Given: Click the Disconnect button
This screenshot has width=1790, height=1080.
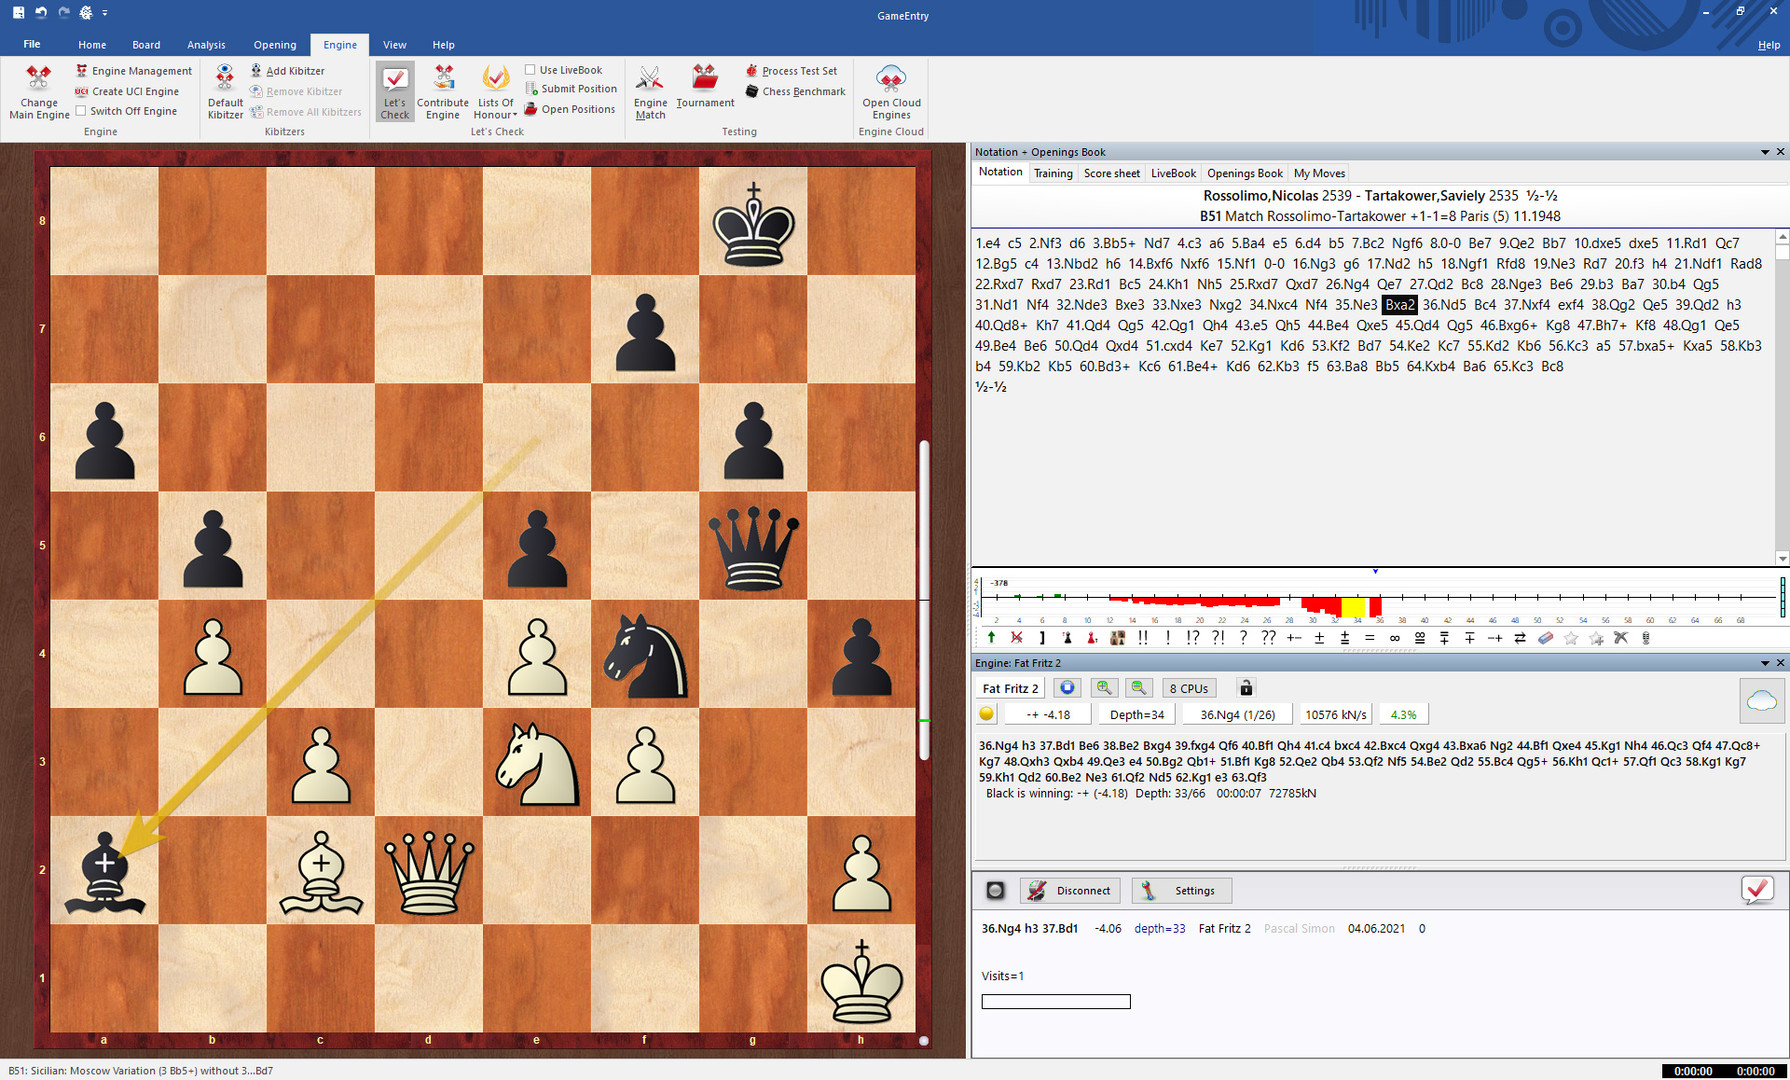Looking at the screenshot, I should pyautogui.click(x=1070, y=890).
